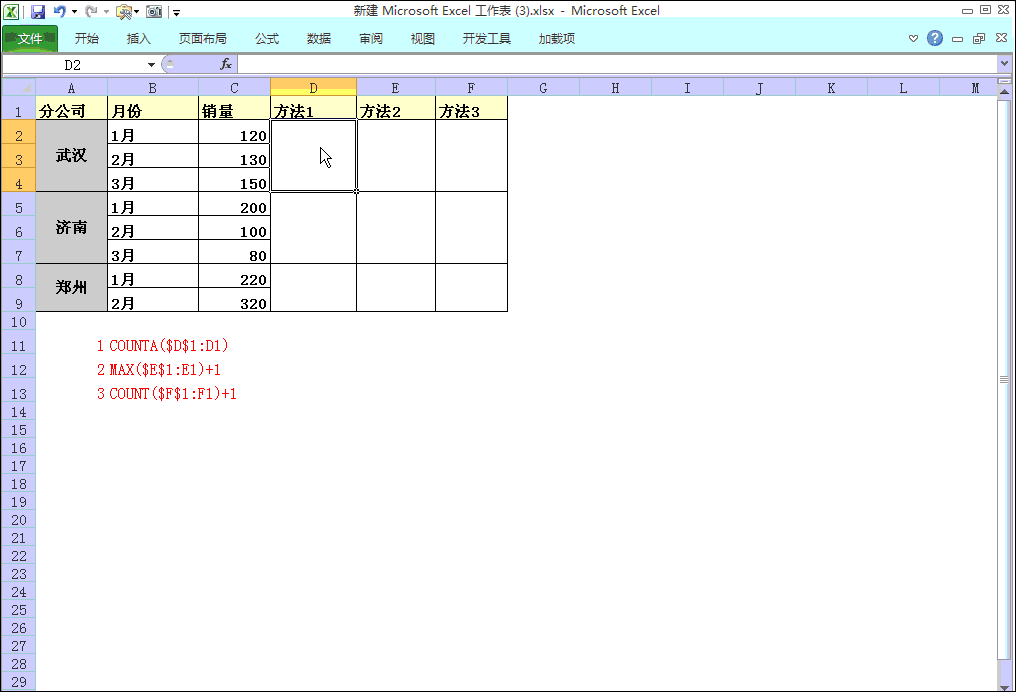Click the camera icon in quick access toolbar
The width and height of the screenshot is (1016, 692).
pos(154,12)
